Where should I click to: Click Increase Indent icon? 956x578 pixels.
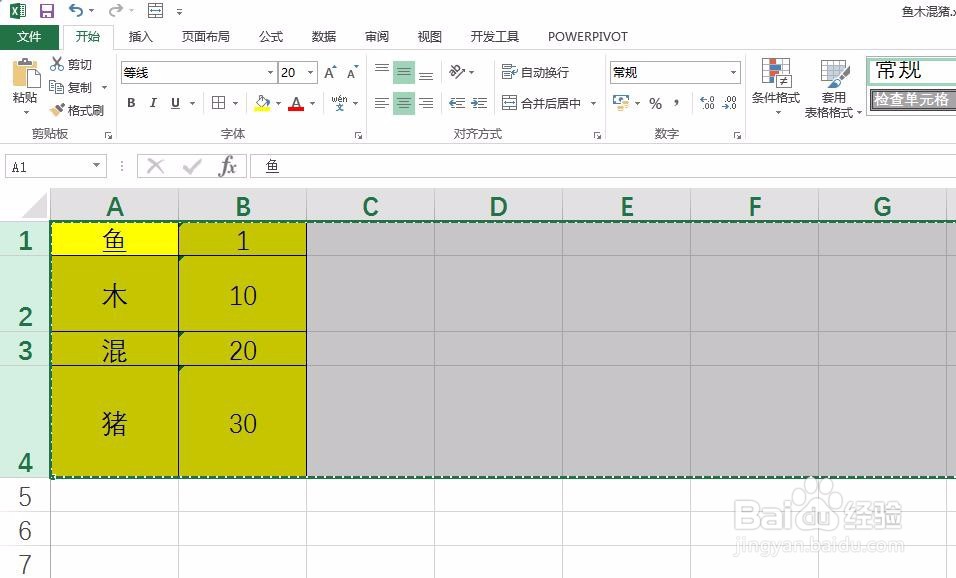479,103
